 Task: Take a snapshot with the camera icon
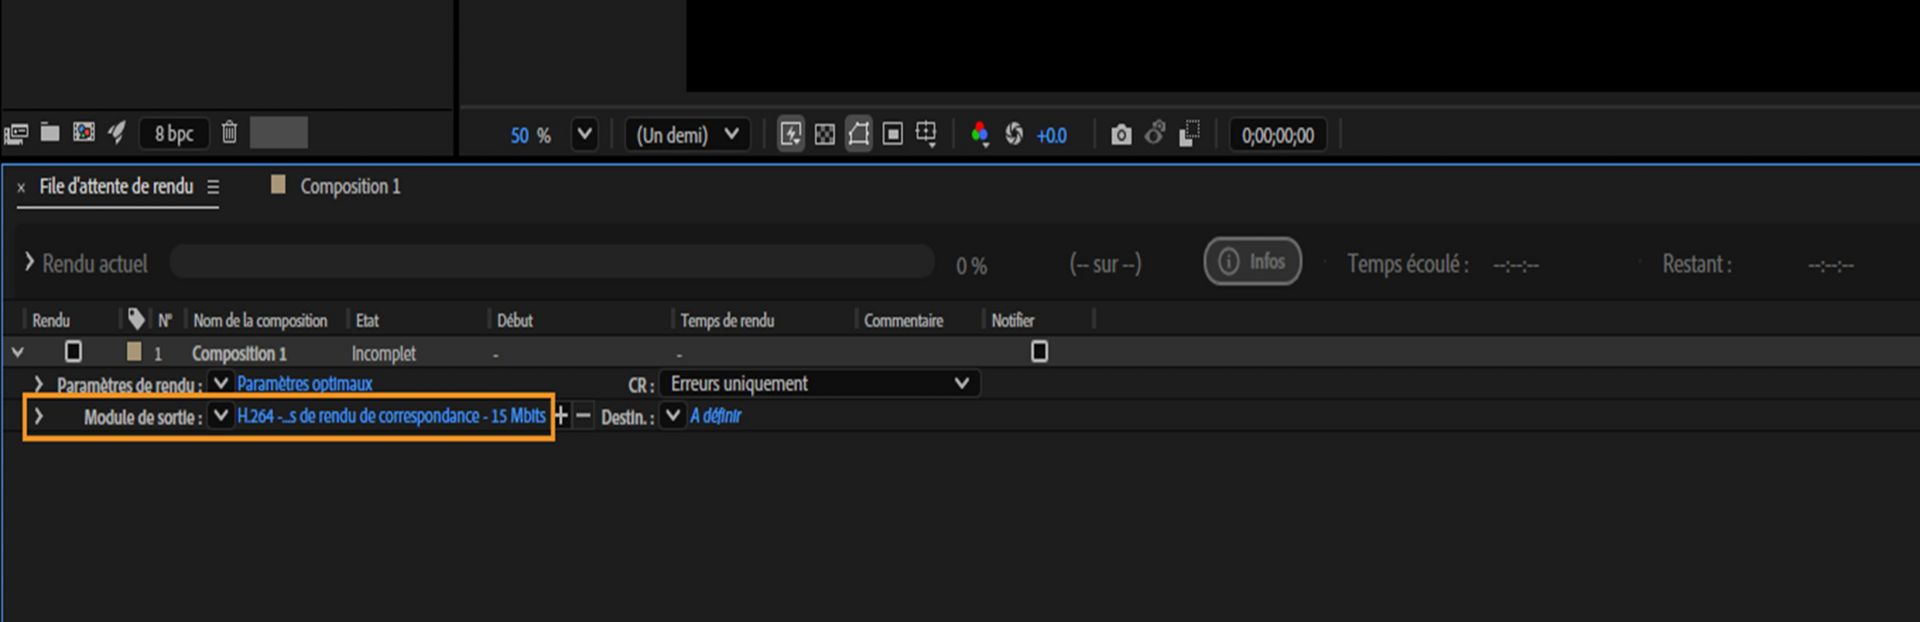click(x=1121, y=134)
